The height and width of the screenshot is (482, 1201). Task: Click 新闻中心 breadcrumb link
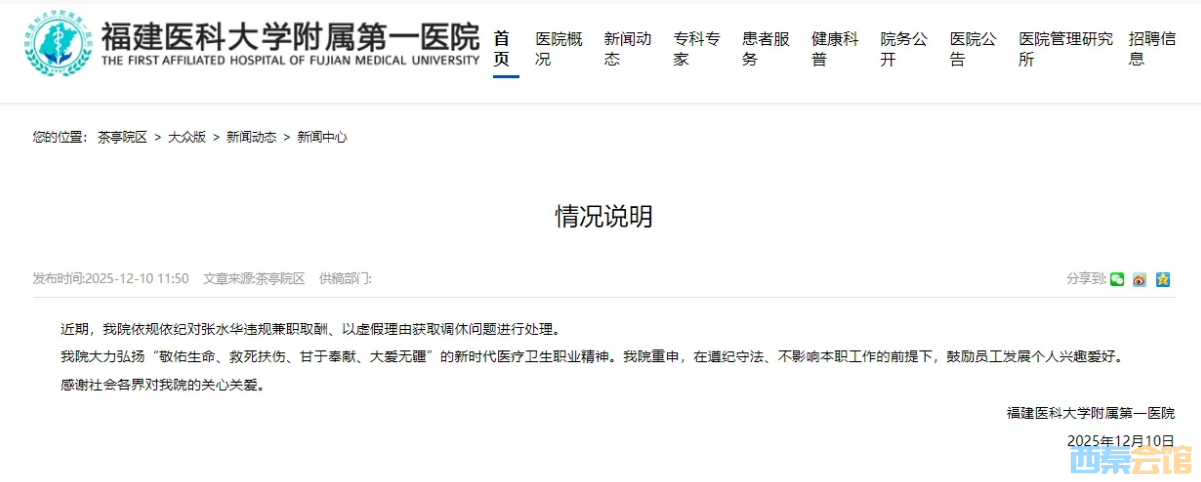pos(322,137)
